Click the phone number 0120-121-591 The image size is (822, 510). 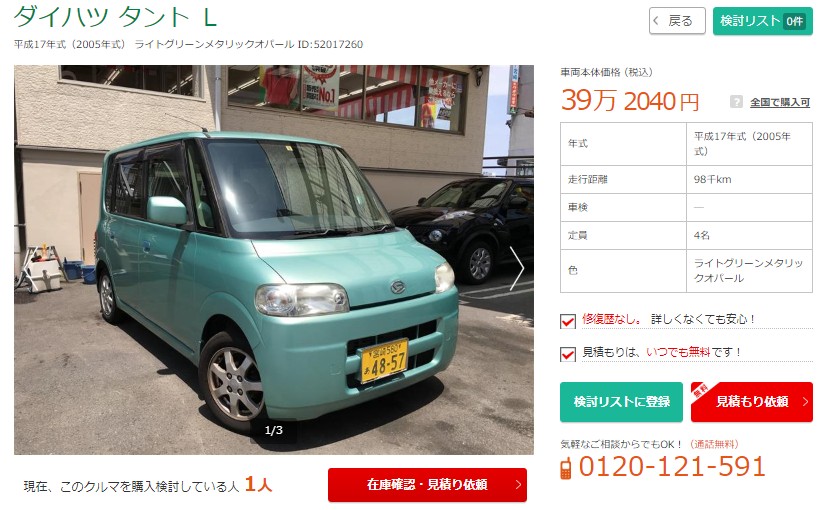pos(672,466)
